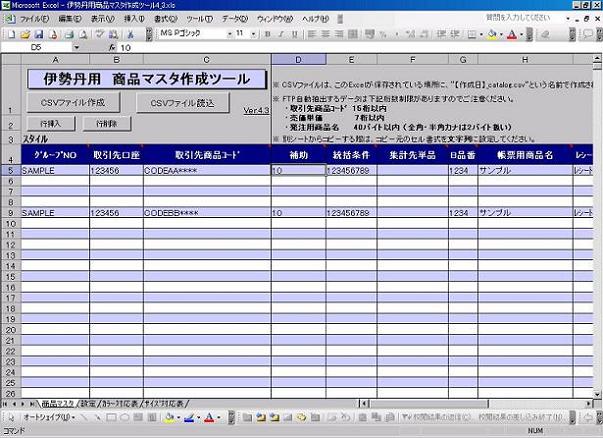
Task: Toggle Italic formatting
Action: point(281,34)
